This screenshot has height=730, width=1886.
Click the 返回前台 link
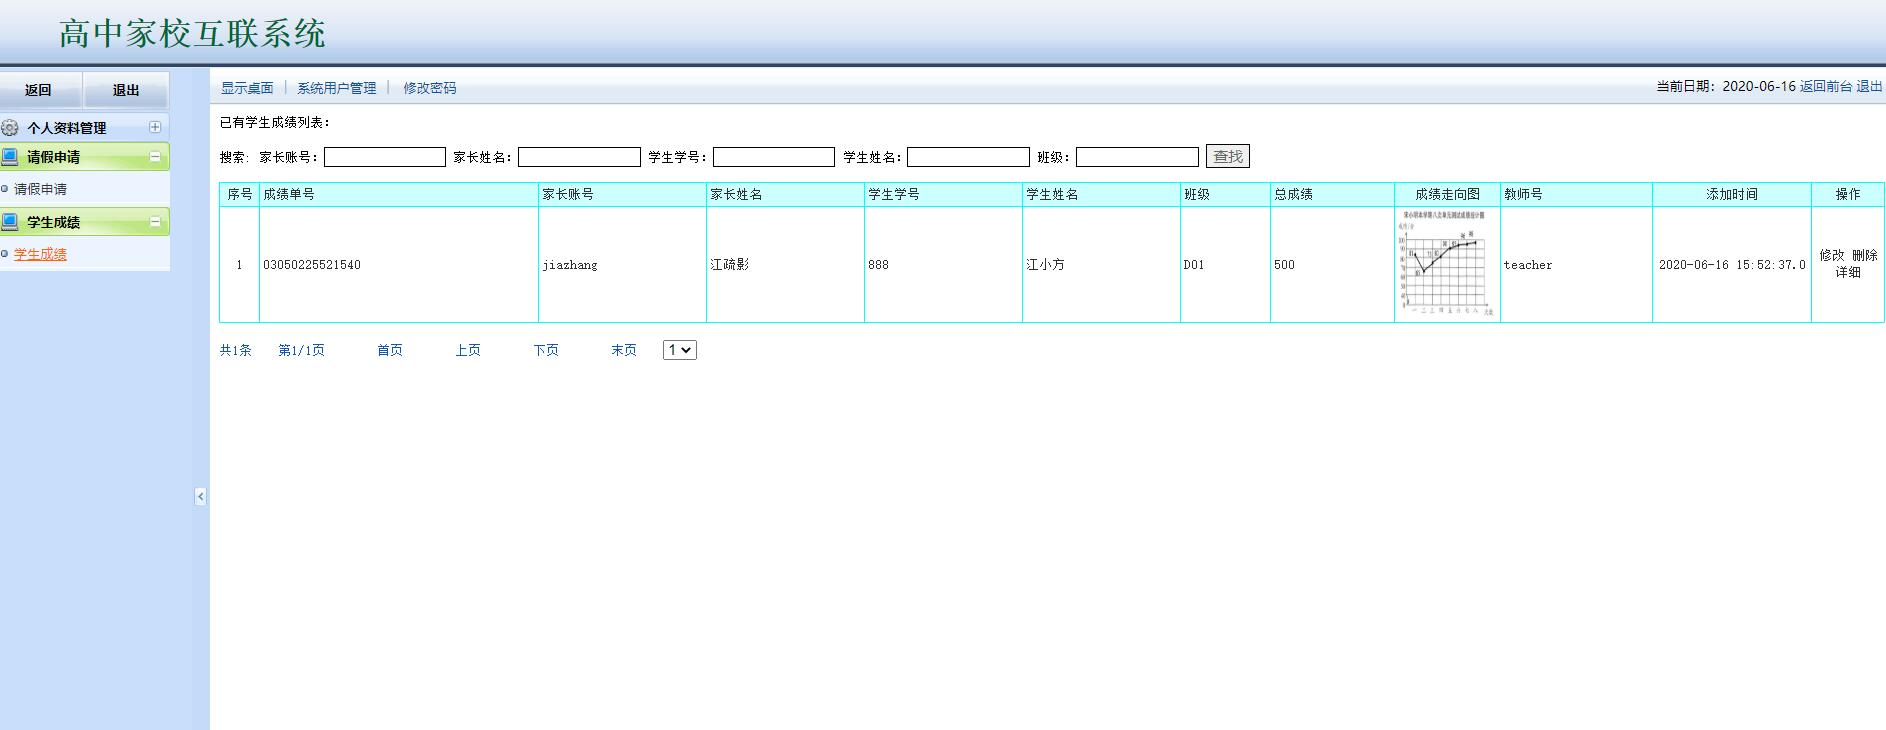1826,86
